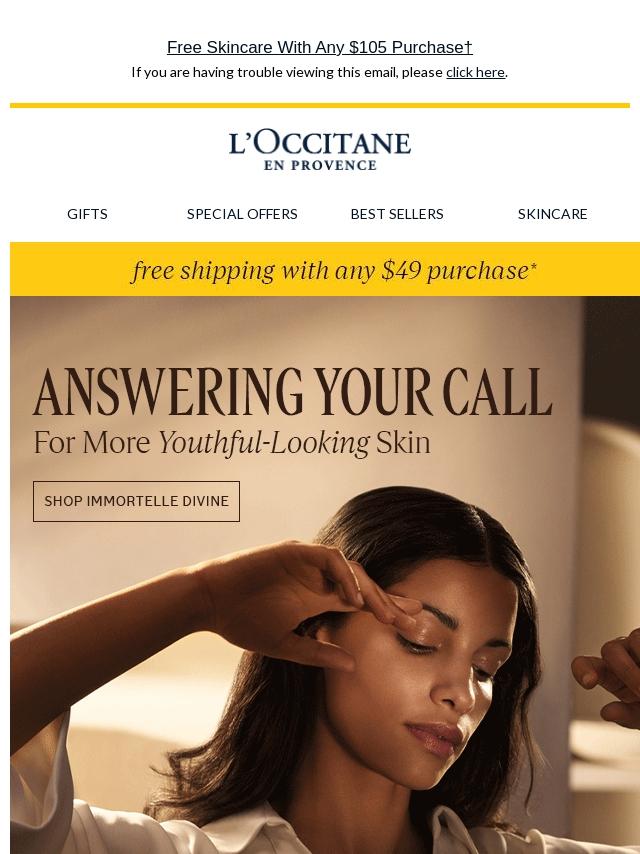Click the "trouble viewing this email" text

click(295, 72)
